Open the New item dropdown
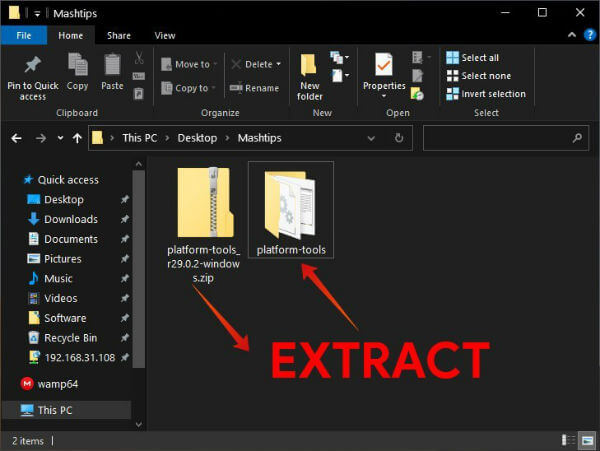600x451 pixels. (x=339, y=58)
